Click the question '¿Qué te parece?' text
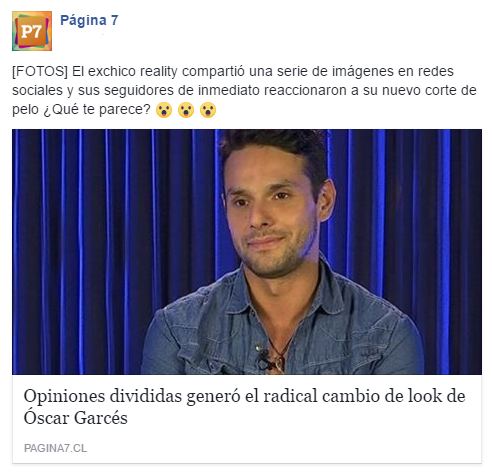This screenshot has height=474, width=492. tap(97, 109)
